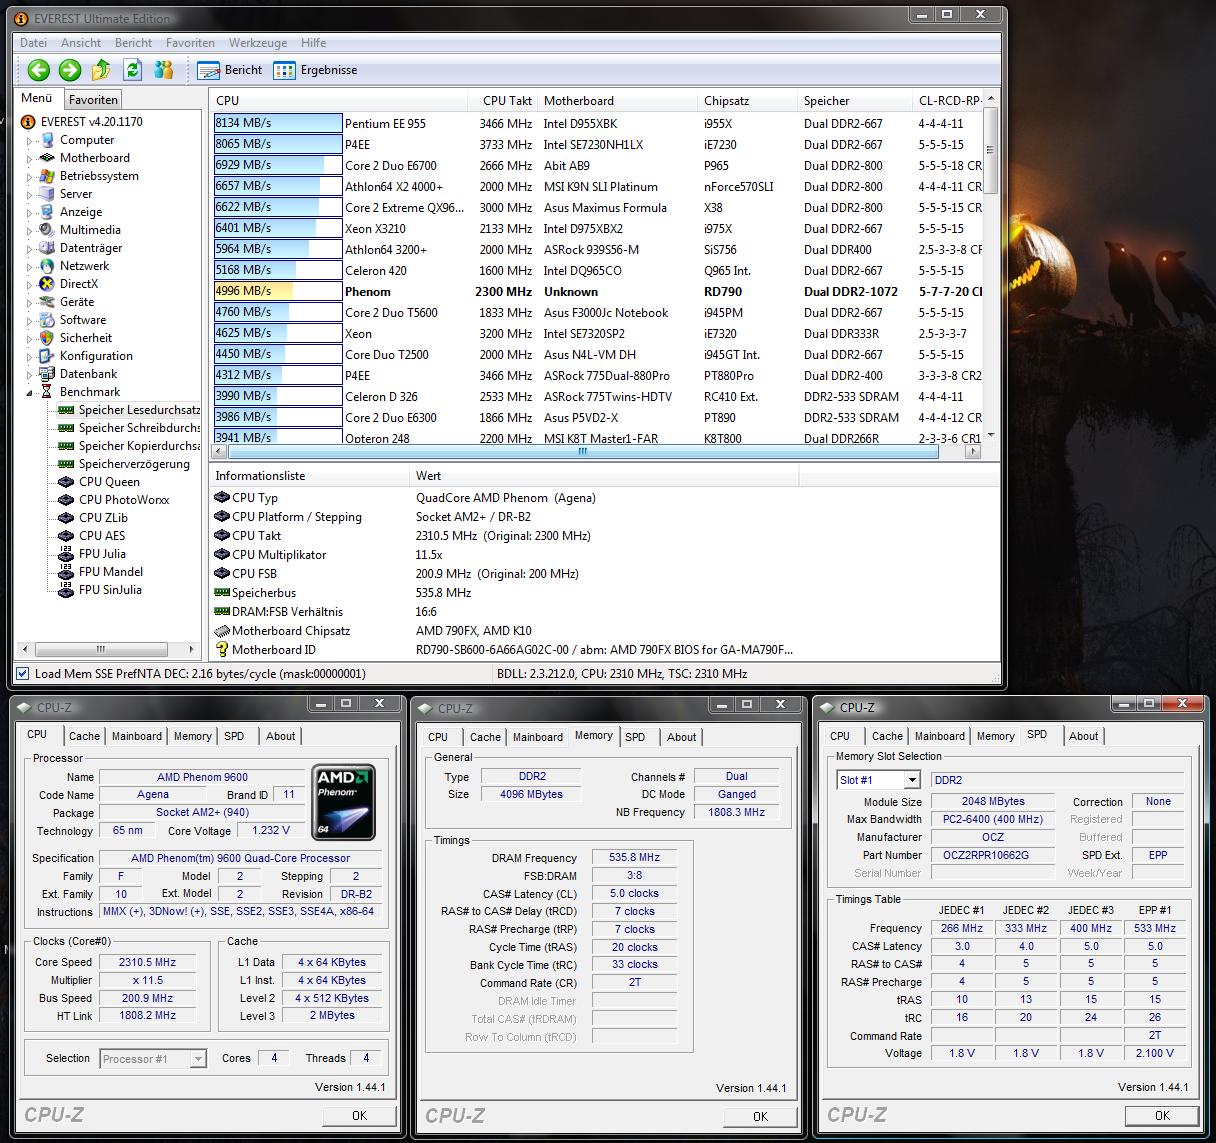Expand the Software tree node

(29, 321)
